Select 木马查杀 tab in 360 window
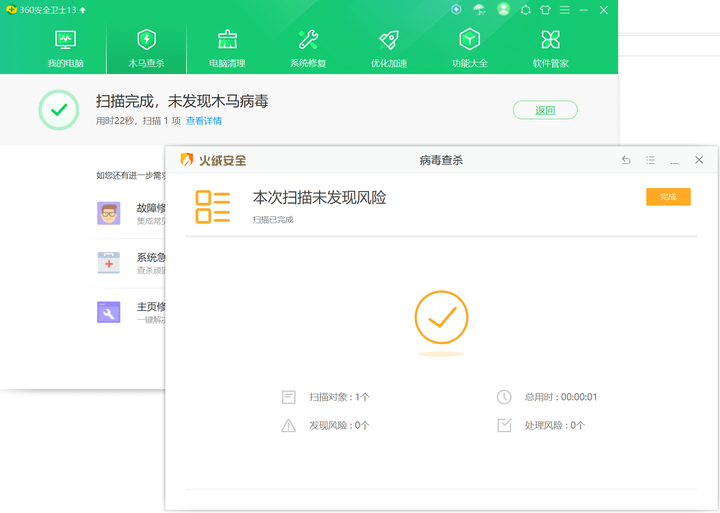720x513 pixels. click(x=146, y=48)
